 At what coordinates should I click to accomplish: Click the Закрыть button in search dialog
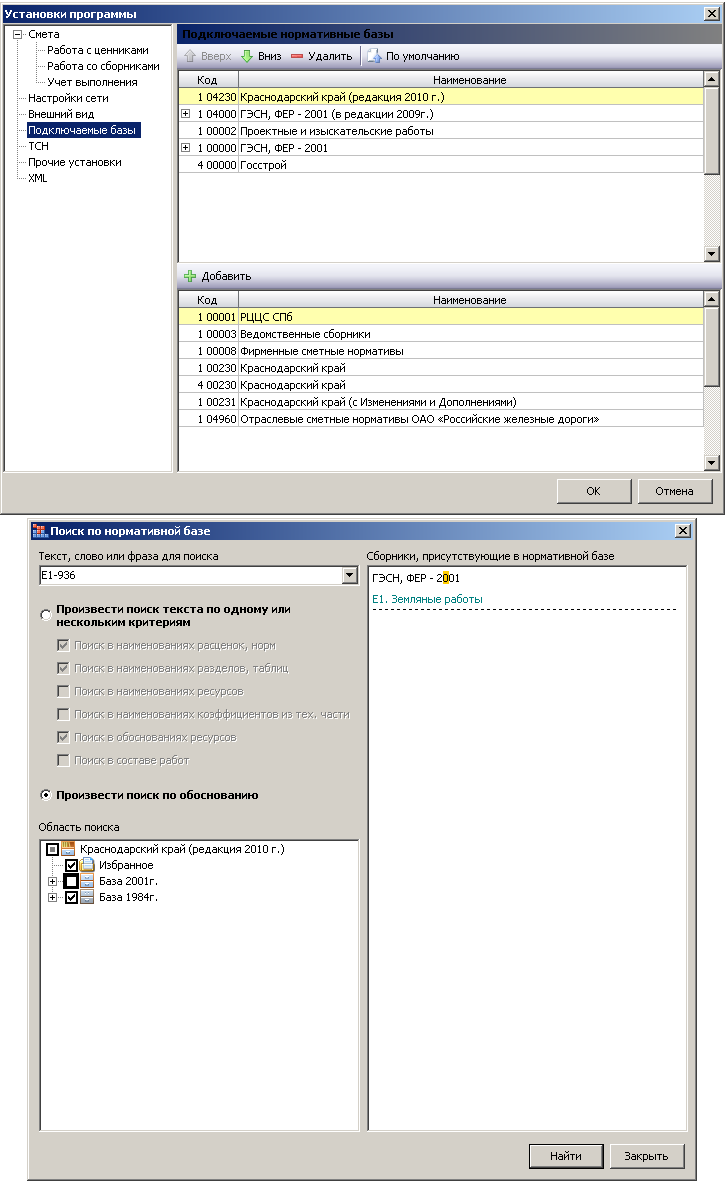click(x=646, y=1156)
